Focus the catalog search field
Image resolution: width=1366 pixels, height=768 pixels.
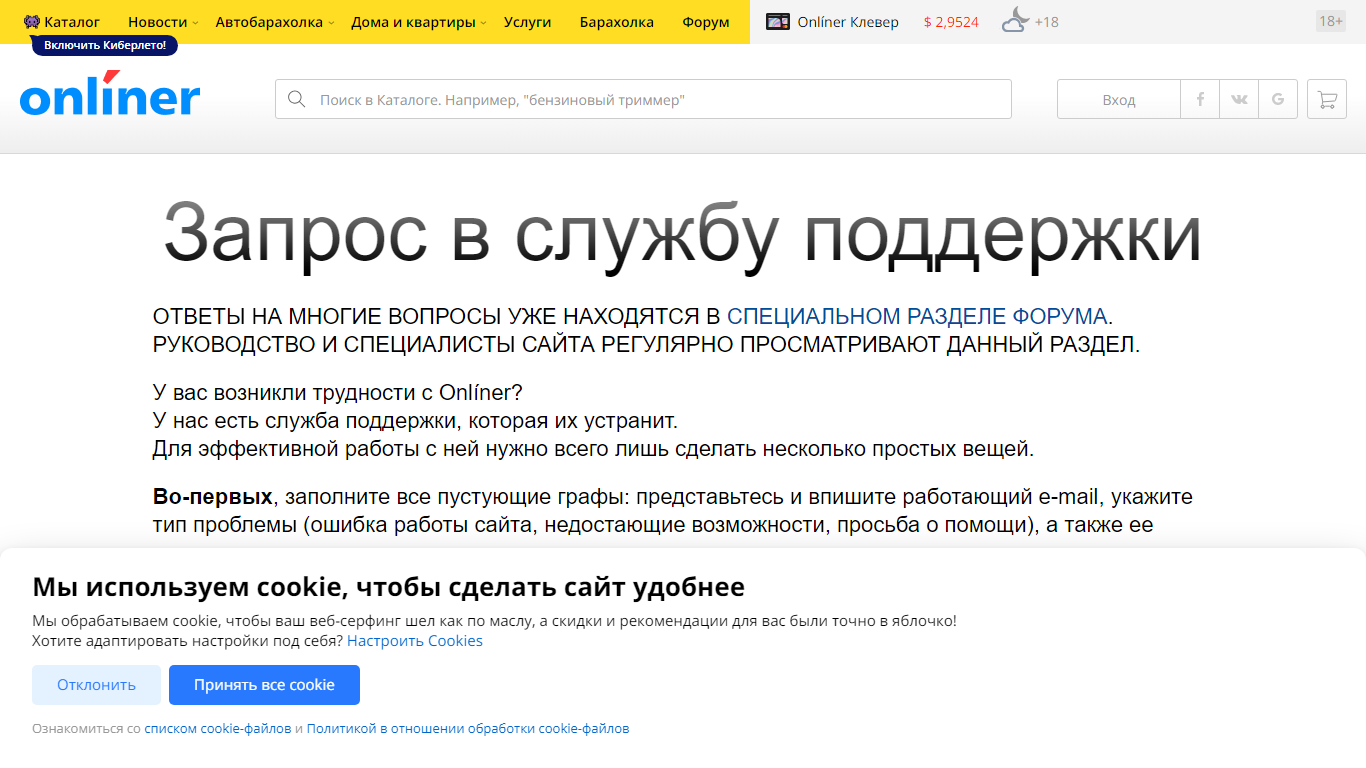pyautogui.click(x=643, y=99)
